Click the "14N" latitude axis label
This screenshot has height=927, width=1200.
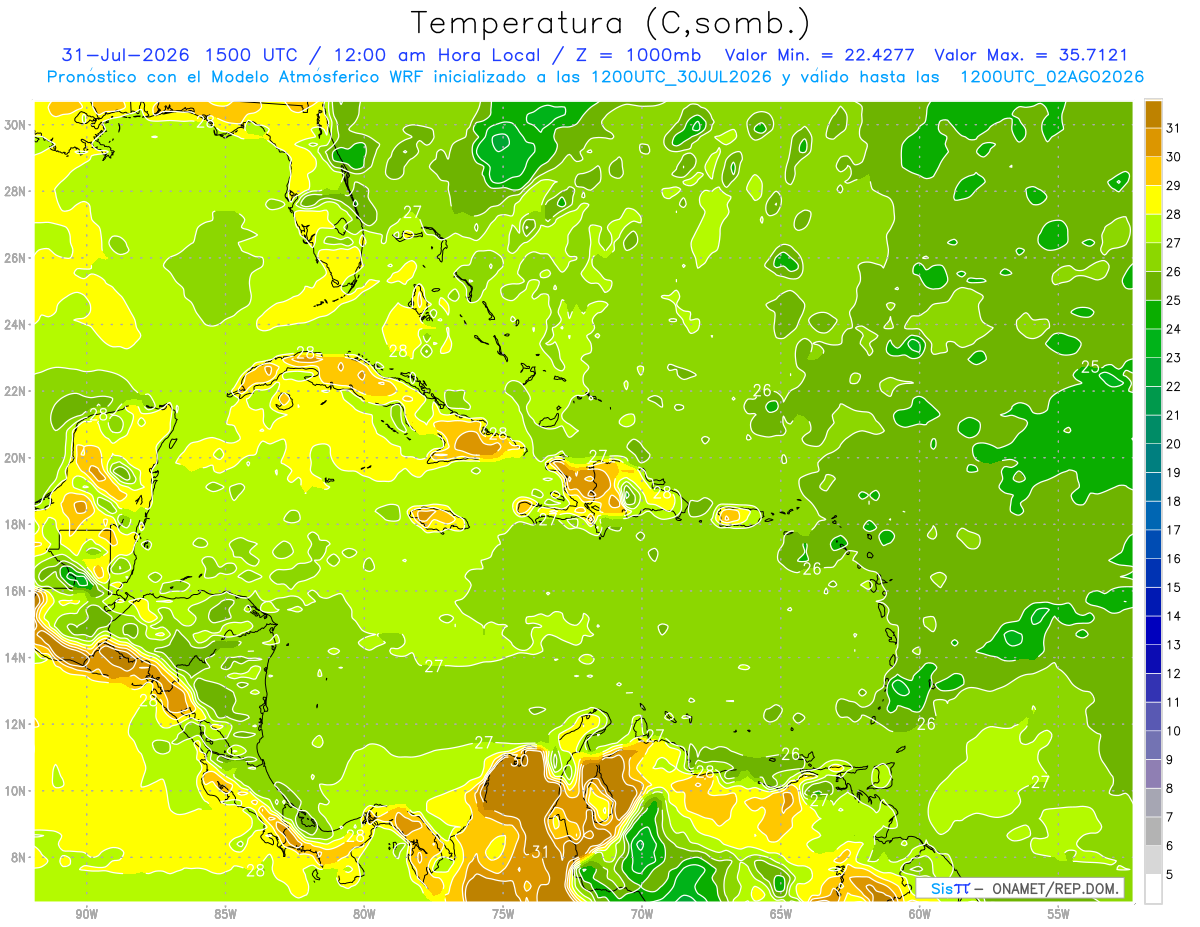15,657
